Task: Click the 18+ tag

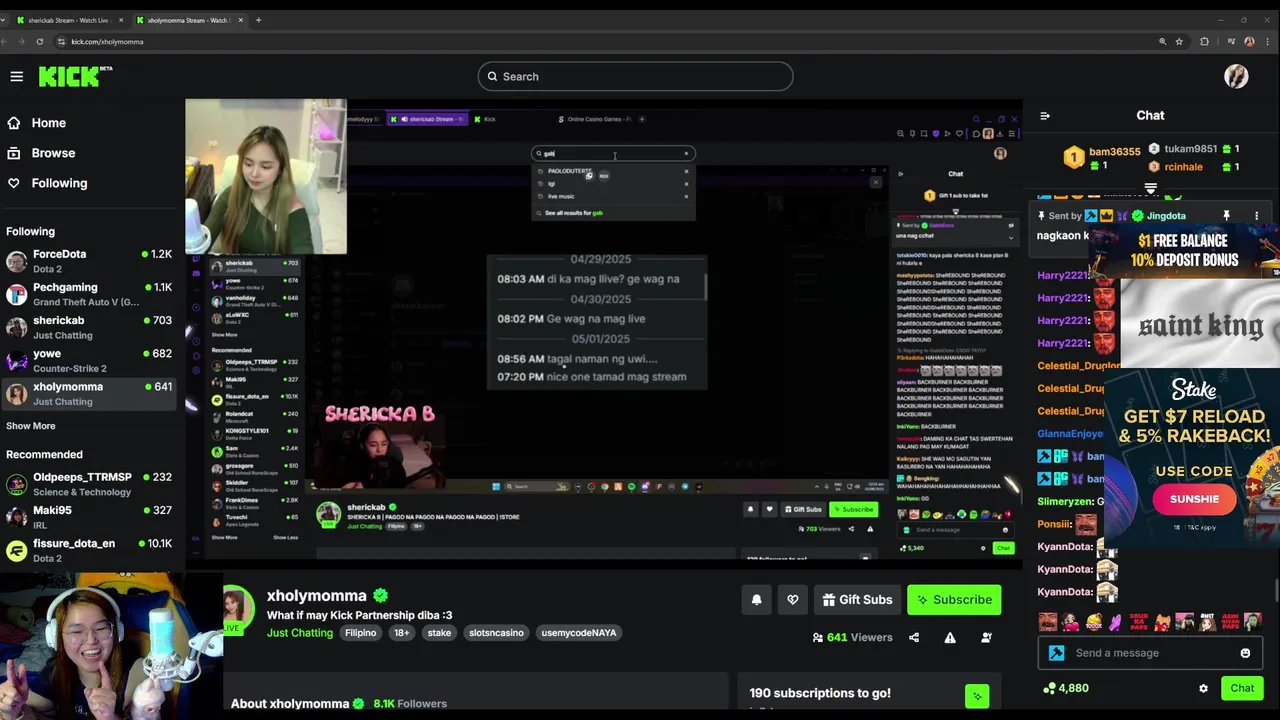Action: pyautogui.click(x=401, y=633)
